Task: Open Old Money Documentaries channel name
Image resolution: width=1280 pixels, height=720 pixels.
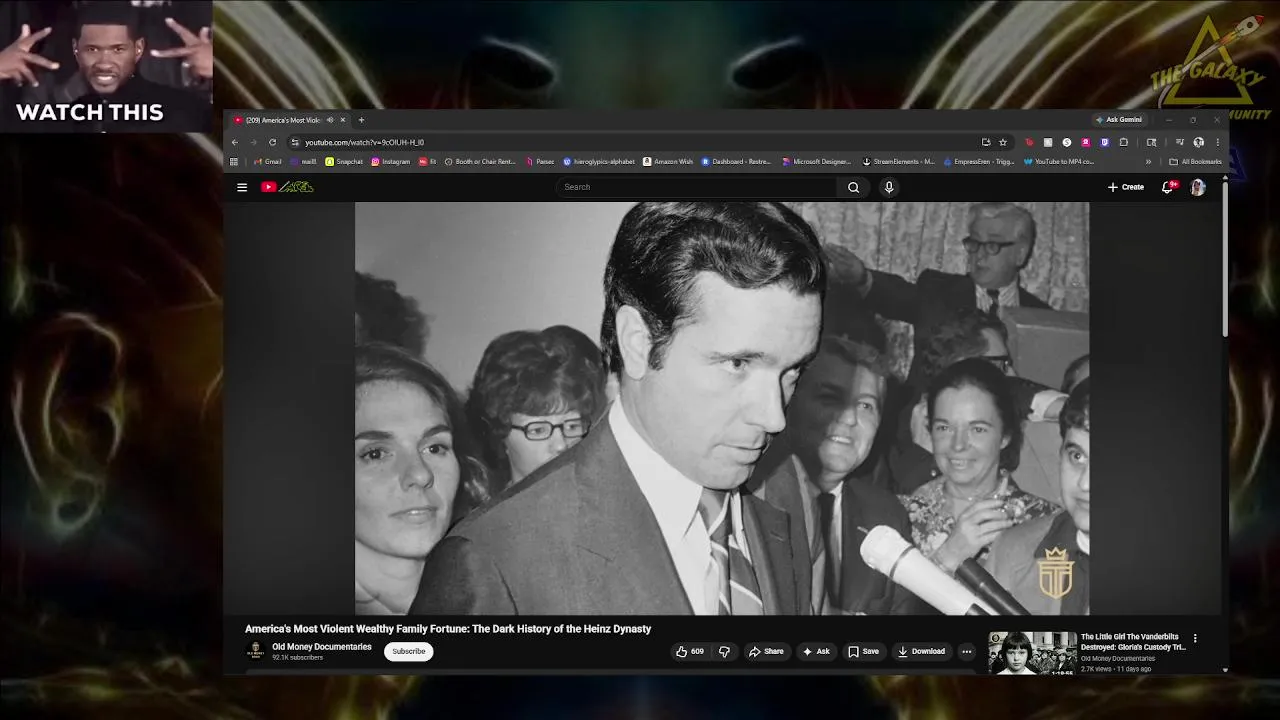Action: 322,647
